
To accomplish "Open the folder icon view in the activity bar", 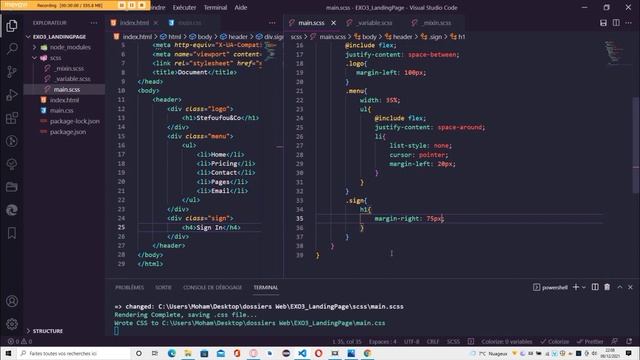I will pyautogui.click(x=12, y=187).
